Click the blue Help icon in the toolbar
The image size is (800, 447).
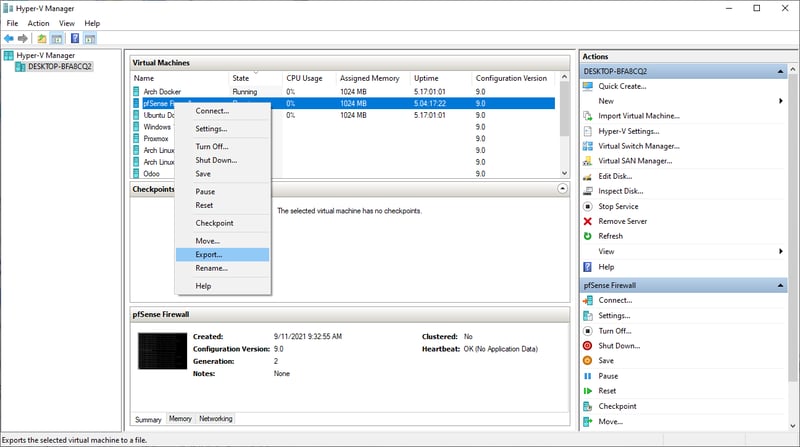(75, 38)
